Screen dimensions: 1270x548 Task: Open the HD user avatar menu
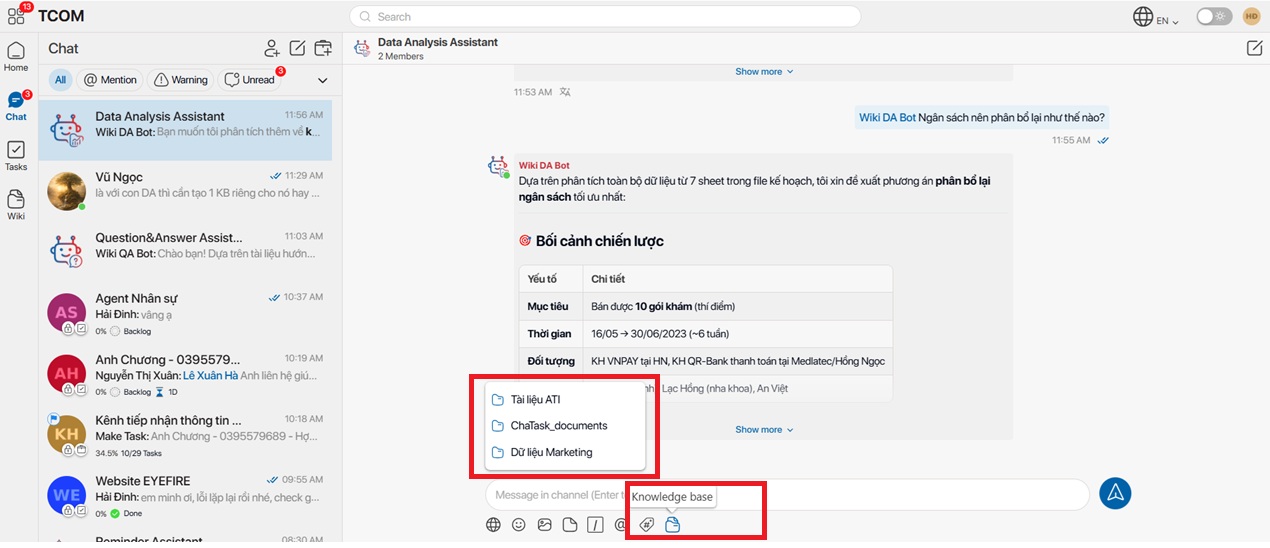pos(1252,16)
